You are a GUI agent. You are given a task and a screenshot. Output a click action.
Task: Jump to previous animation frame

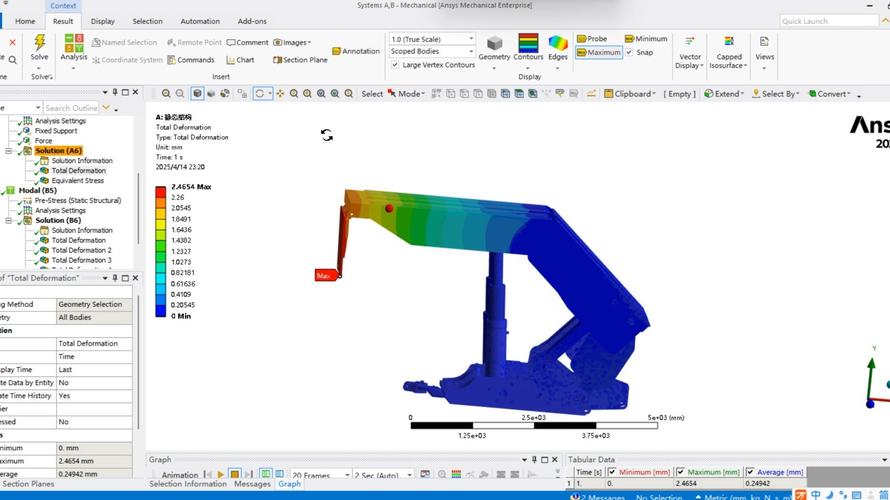pos(208,475)
